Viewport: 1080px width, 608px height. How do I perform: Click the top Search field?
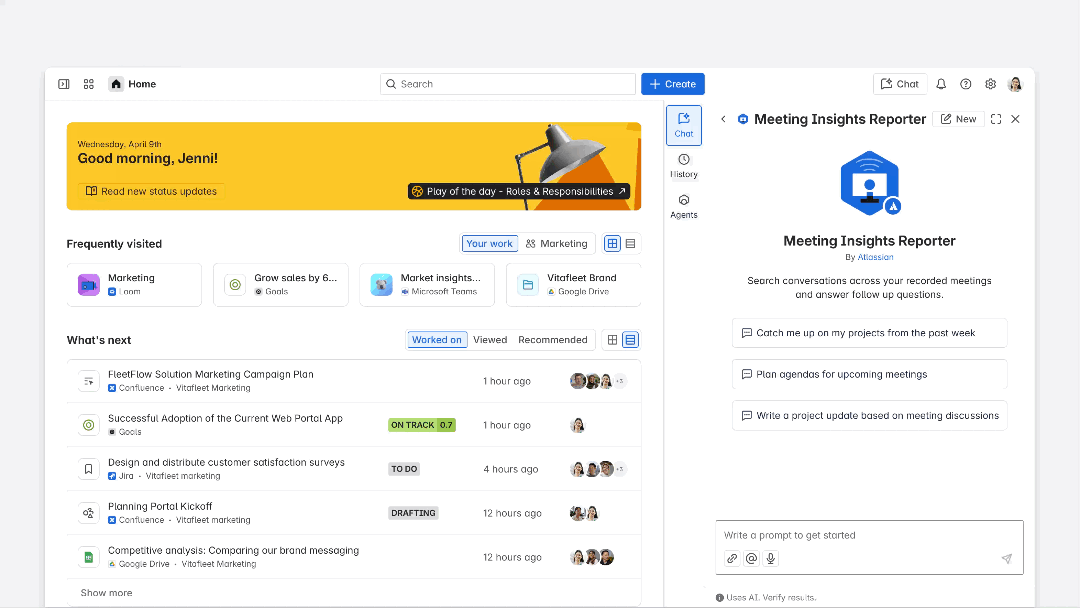click(508, 84)
